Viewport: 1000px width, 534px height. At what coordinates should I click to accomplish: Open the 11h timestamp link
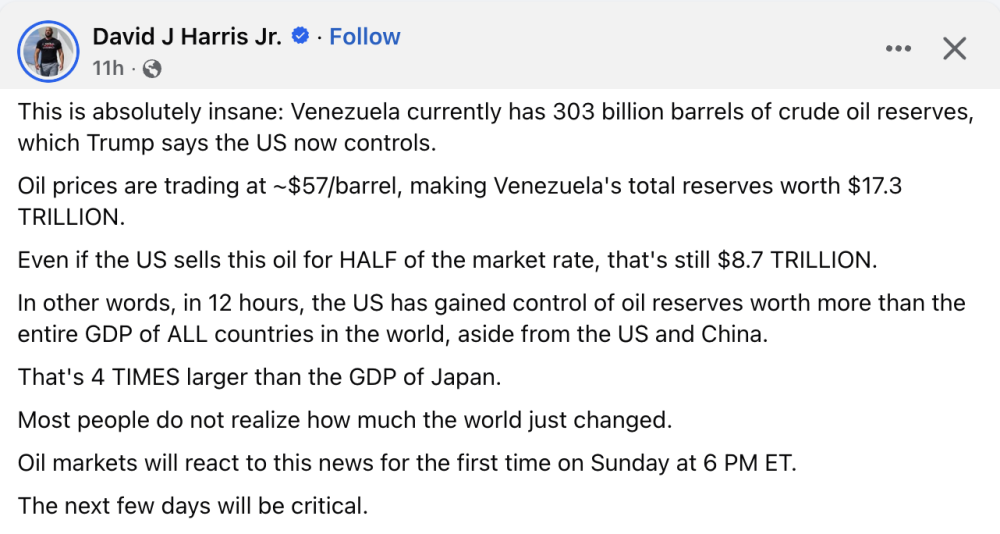coord(108,69)
